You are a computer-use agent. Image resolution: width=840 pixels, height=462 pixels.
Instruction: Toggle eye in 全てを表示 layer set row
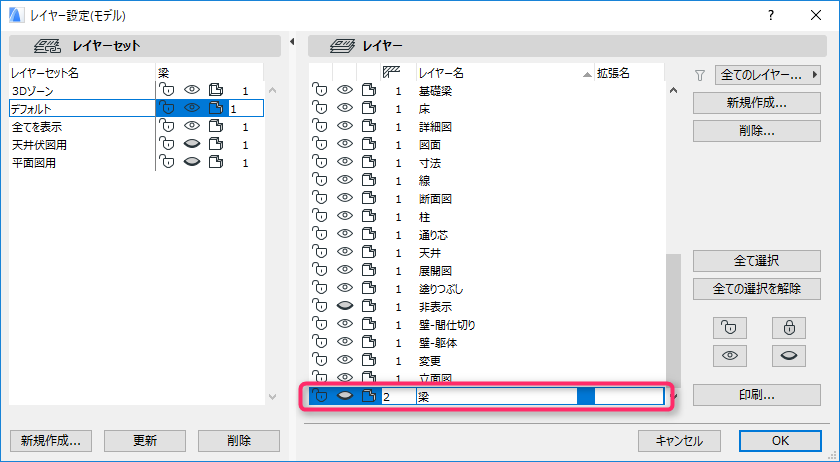pos(192,126)
